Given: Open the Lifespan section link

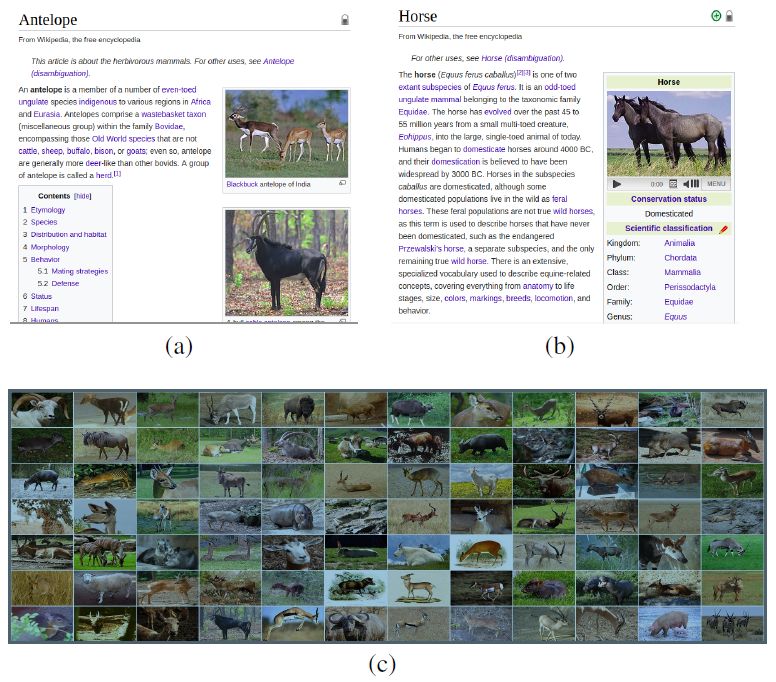Looking at the screenshot, I should coord(45,308).
